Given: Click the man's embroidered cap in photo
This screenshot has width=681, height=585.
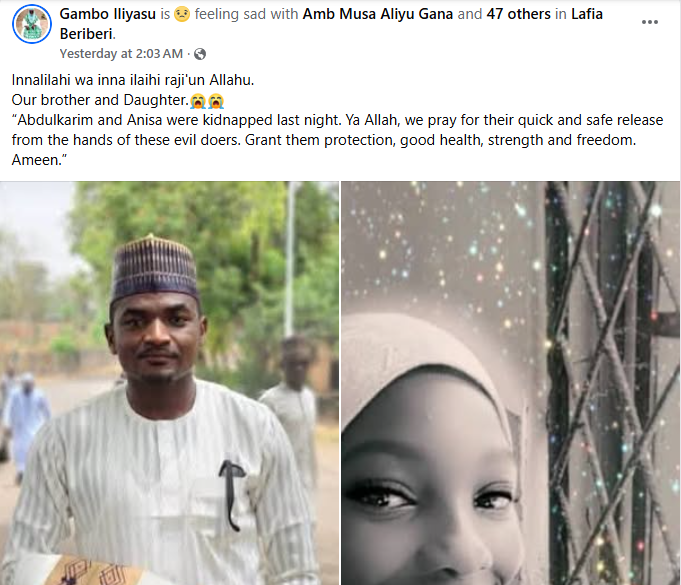Looking at the screenshot, I should (x=154, y=268).
